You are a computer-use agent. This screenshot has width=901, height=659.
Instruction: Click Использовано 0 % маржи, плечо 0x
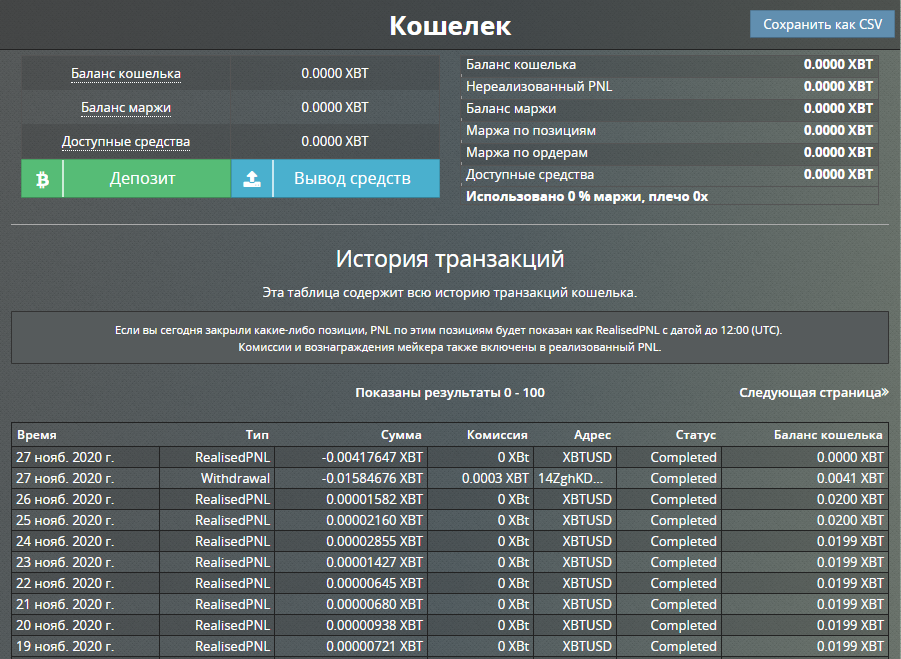pos(587,196)
